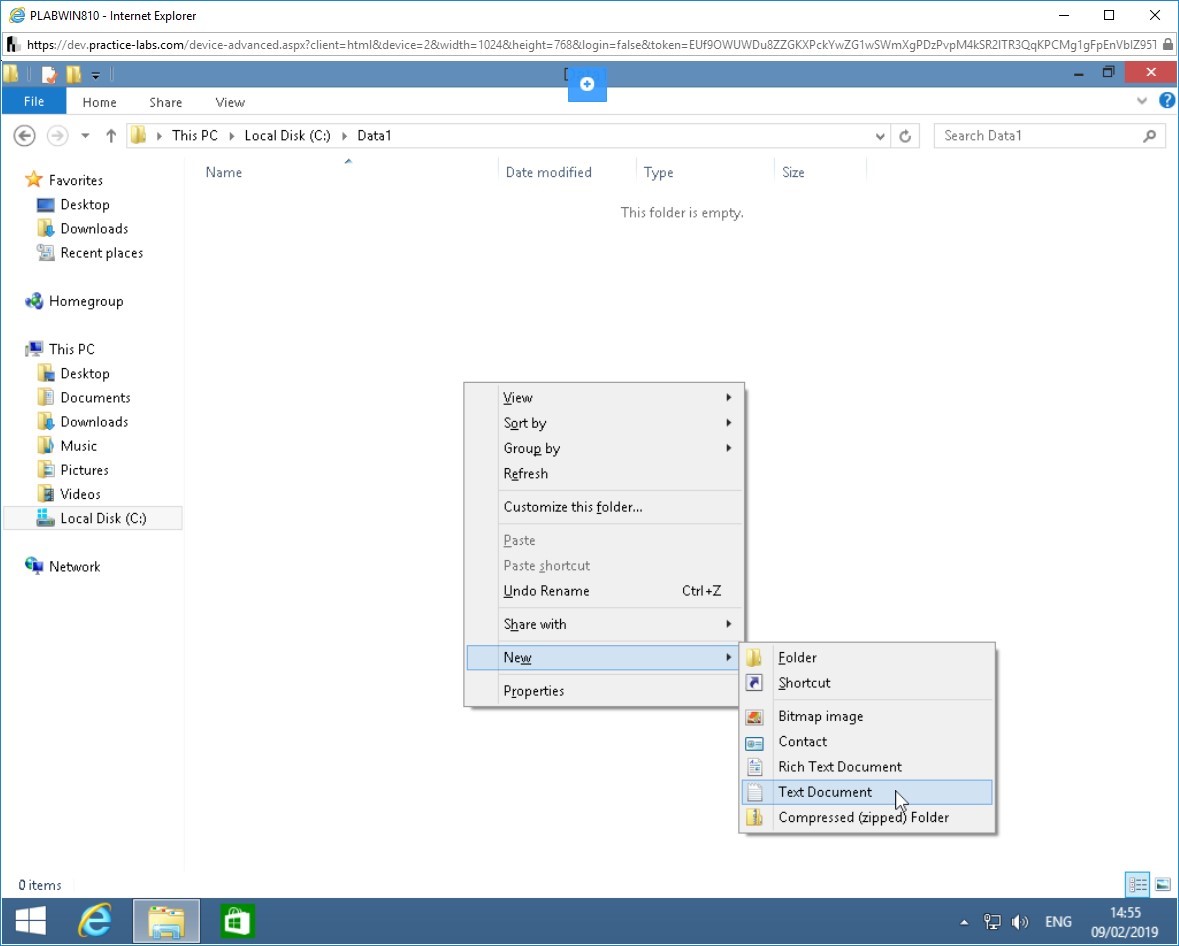Sort by the Name column header
This screenshot has height=946, width=1179.
pyautogui.click(x=224, y=172)
